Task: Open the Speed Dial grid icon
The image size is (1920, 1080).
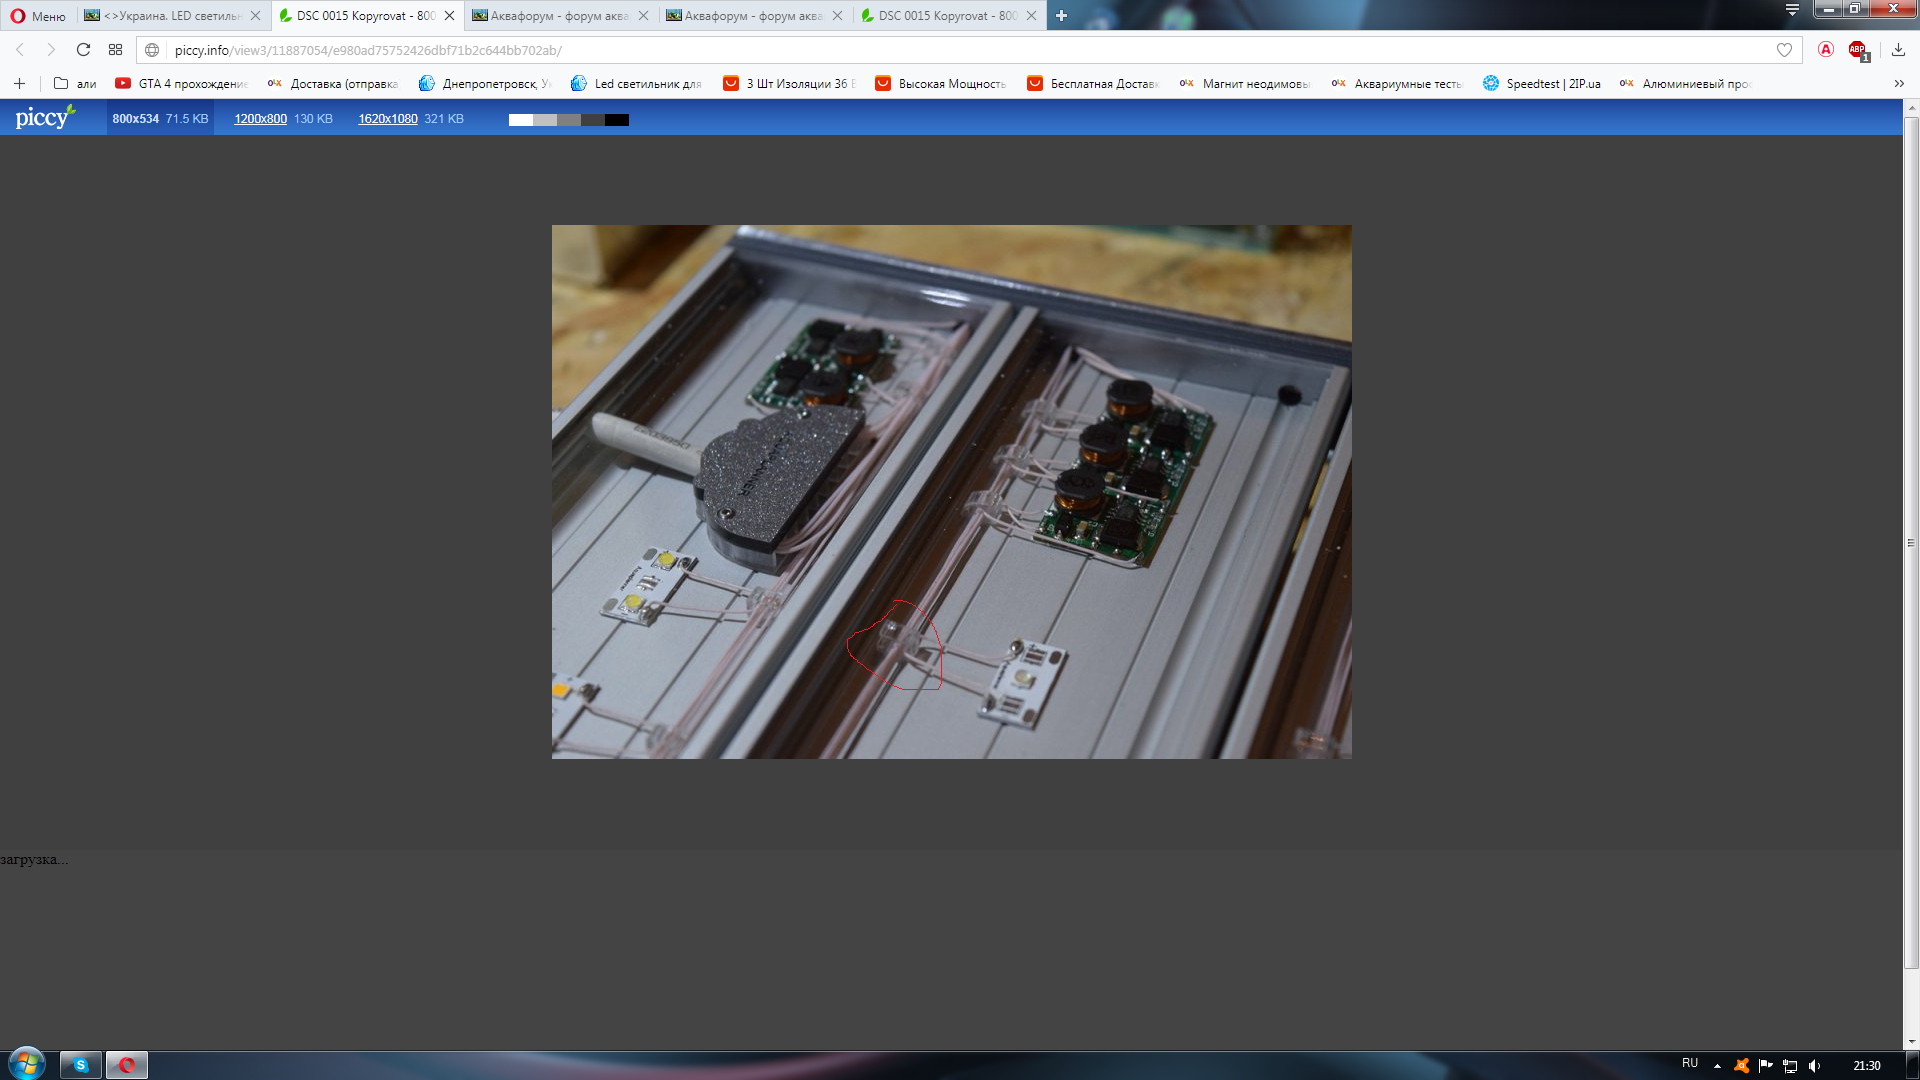Action: (116, 50)
